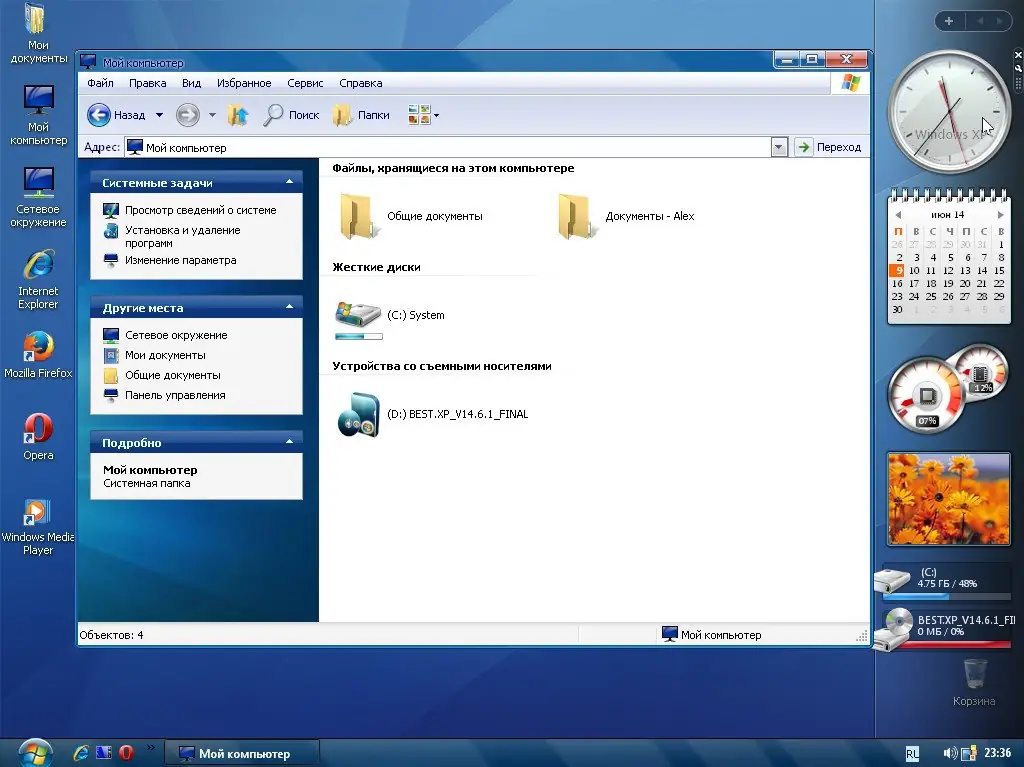The width and height of the screenshot is (1024, 767).
Task: Open the Правка menu
Action: (x=148, y=83)
